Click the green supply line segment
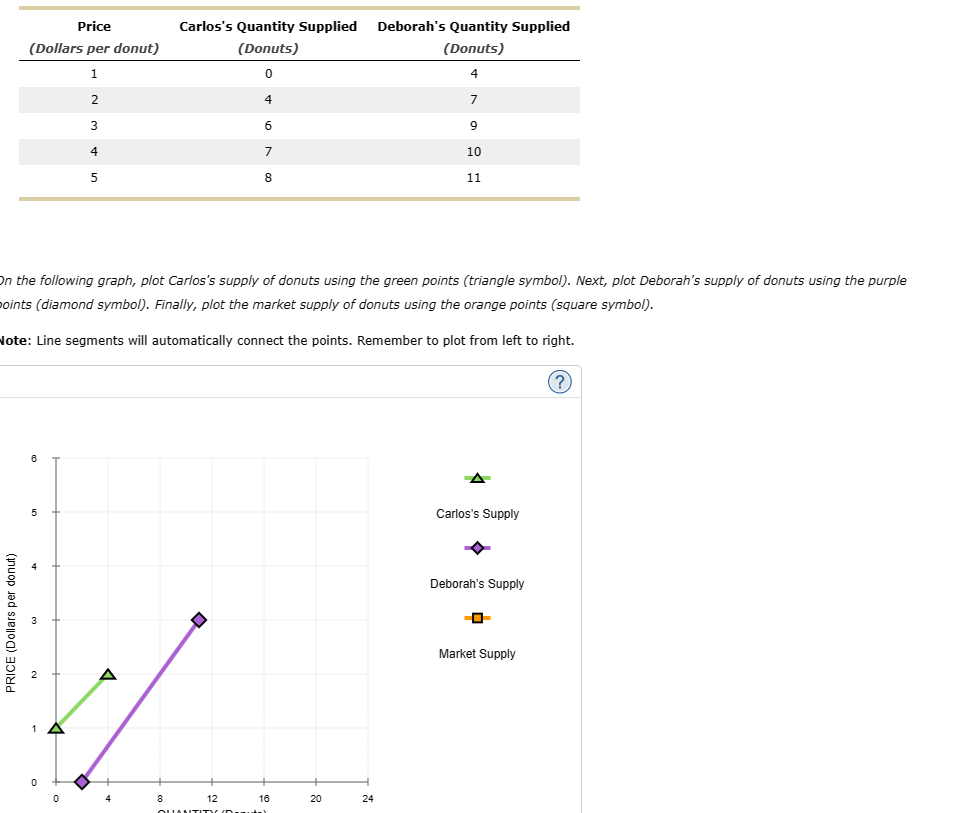Image resolution: width=954 pixels, height=813 pixels. [x=82, y=700]
